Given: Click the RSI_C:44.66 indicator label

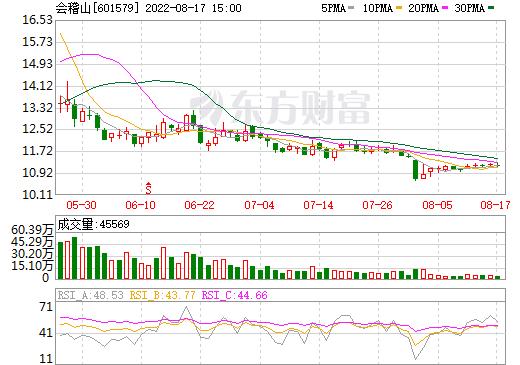Looking at the screenshot, I should [x=235, y=295].
